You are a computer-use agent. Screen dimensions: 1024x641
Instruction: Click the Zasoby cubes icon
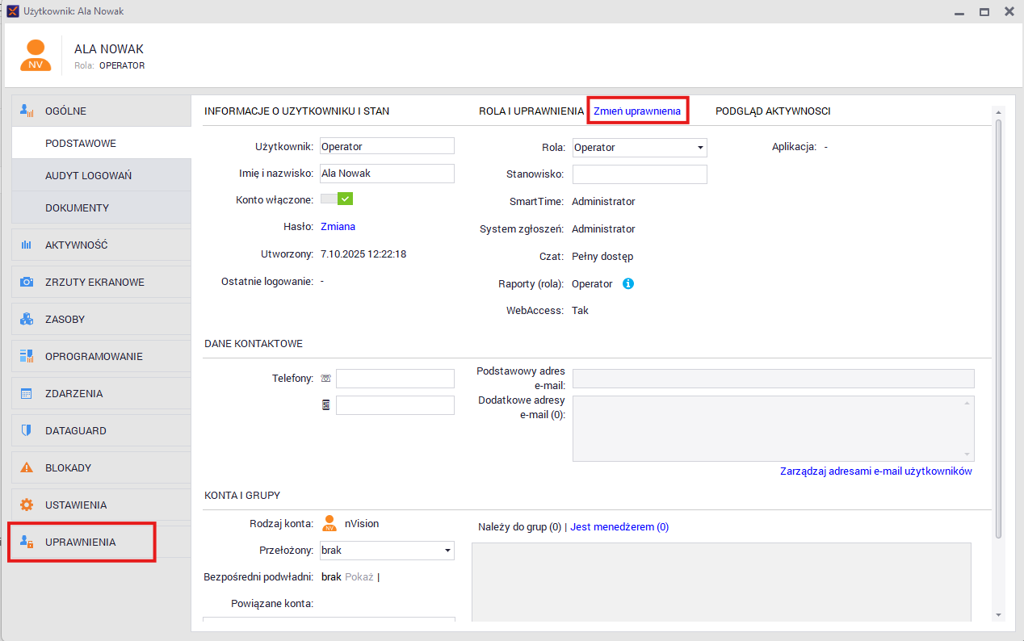pos(27,320)
